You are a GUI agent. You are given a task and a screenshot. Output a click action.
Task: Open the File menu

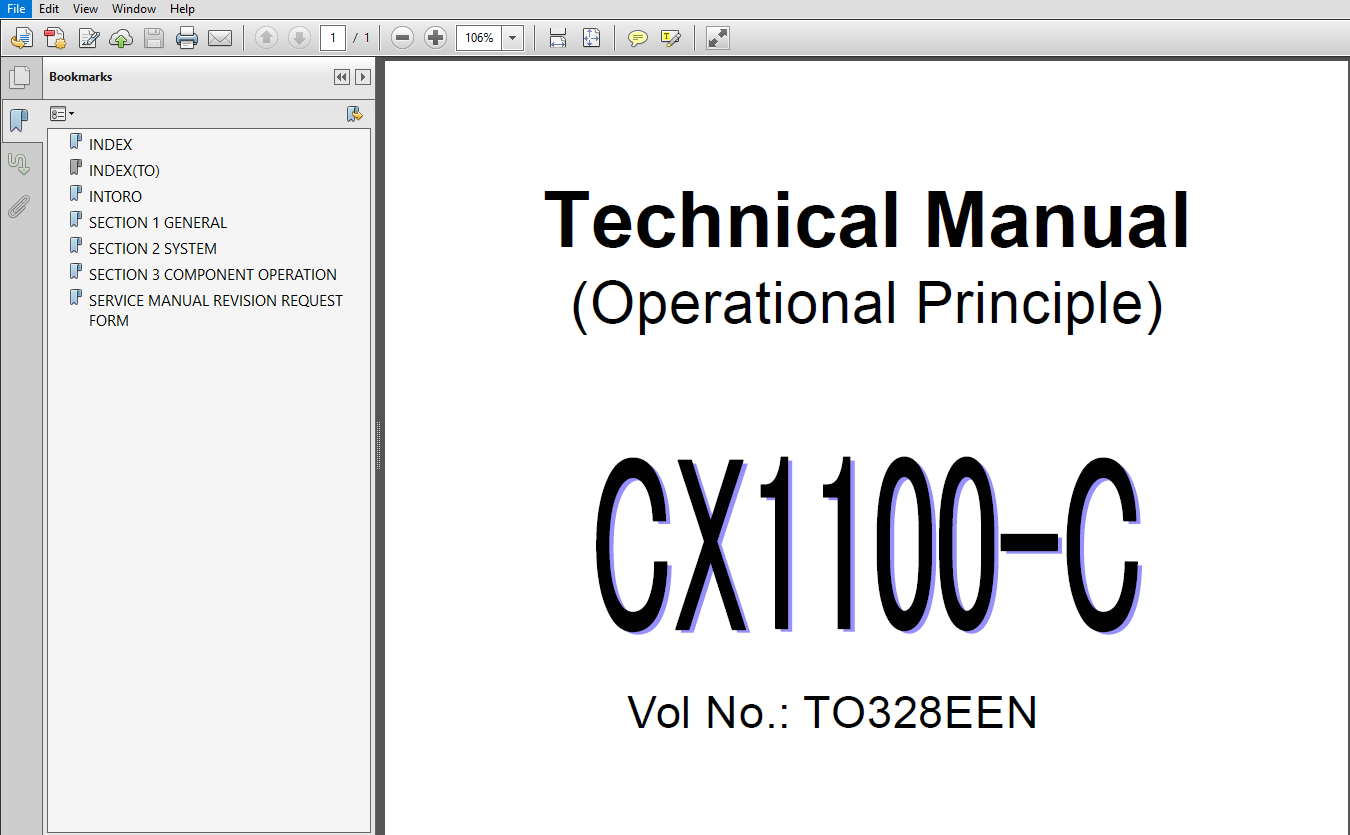coord(16,9)
